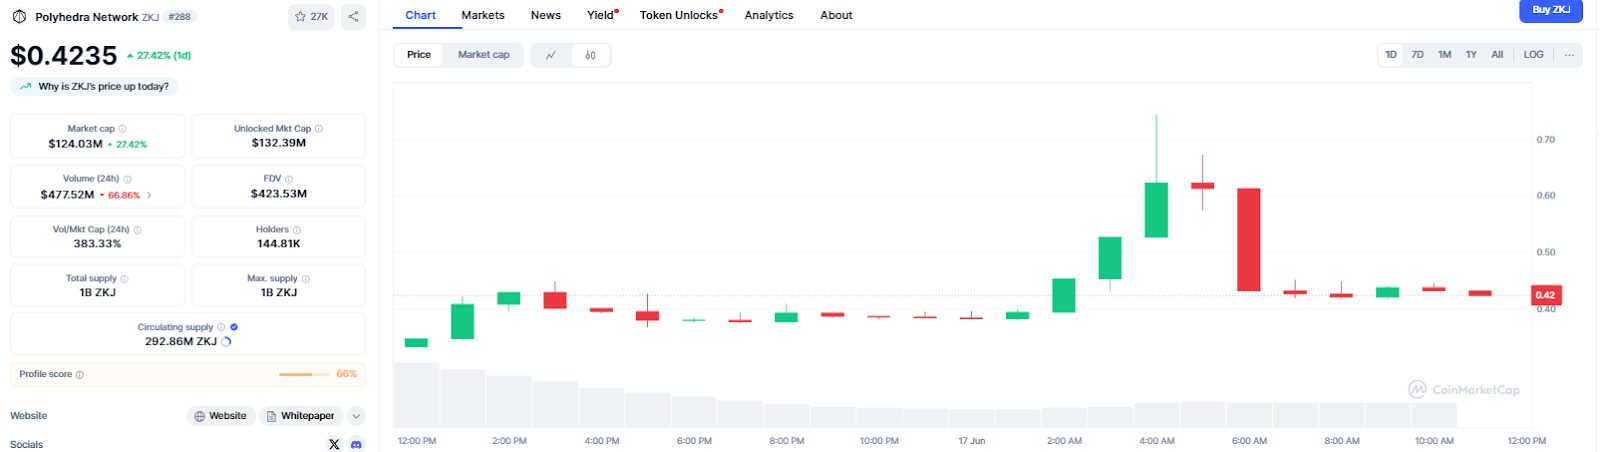Switch to line chart view icon
This screenshot has width=1600, height=452.
pyautogui.click(x=550, y=55)
